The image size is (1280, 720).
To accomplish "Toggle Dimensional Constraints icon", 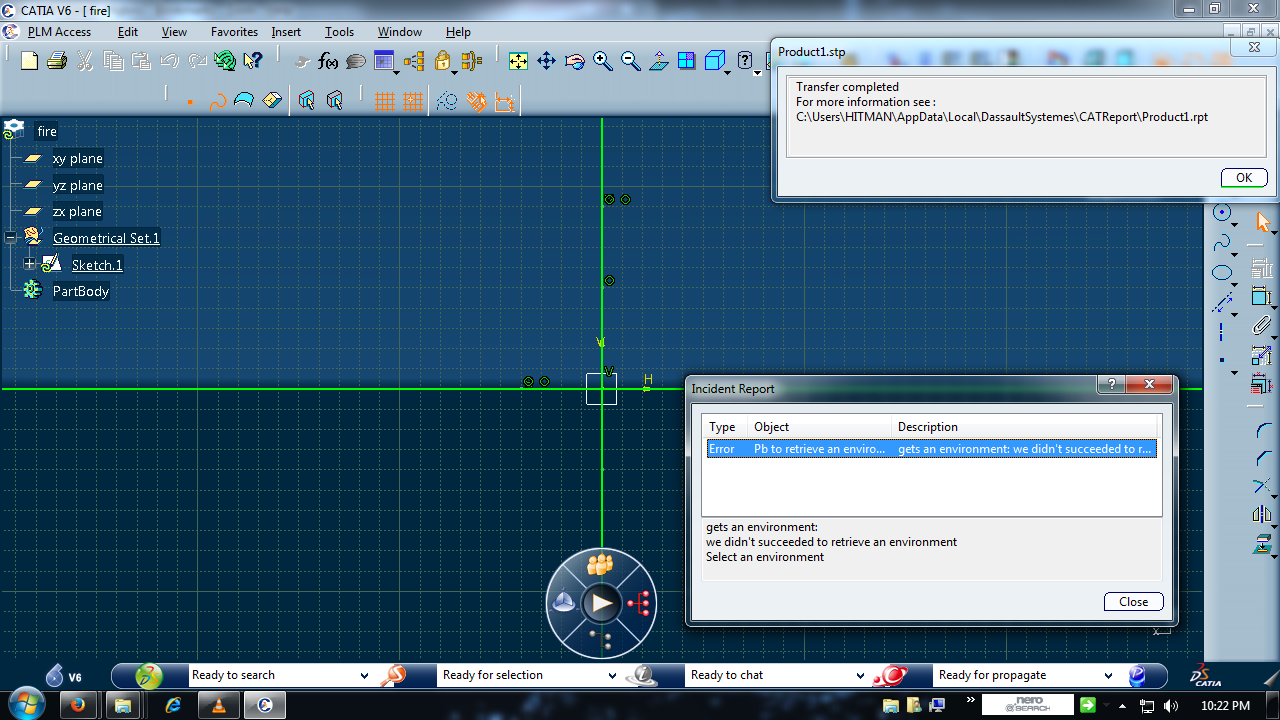I will [504, 101].
